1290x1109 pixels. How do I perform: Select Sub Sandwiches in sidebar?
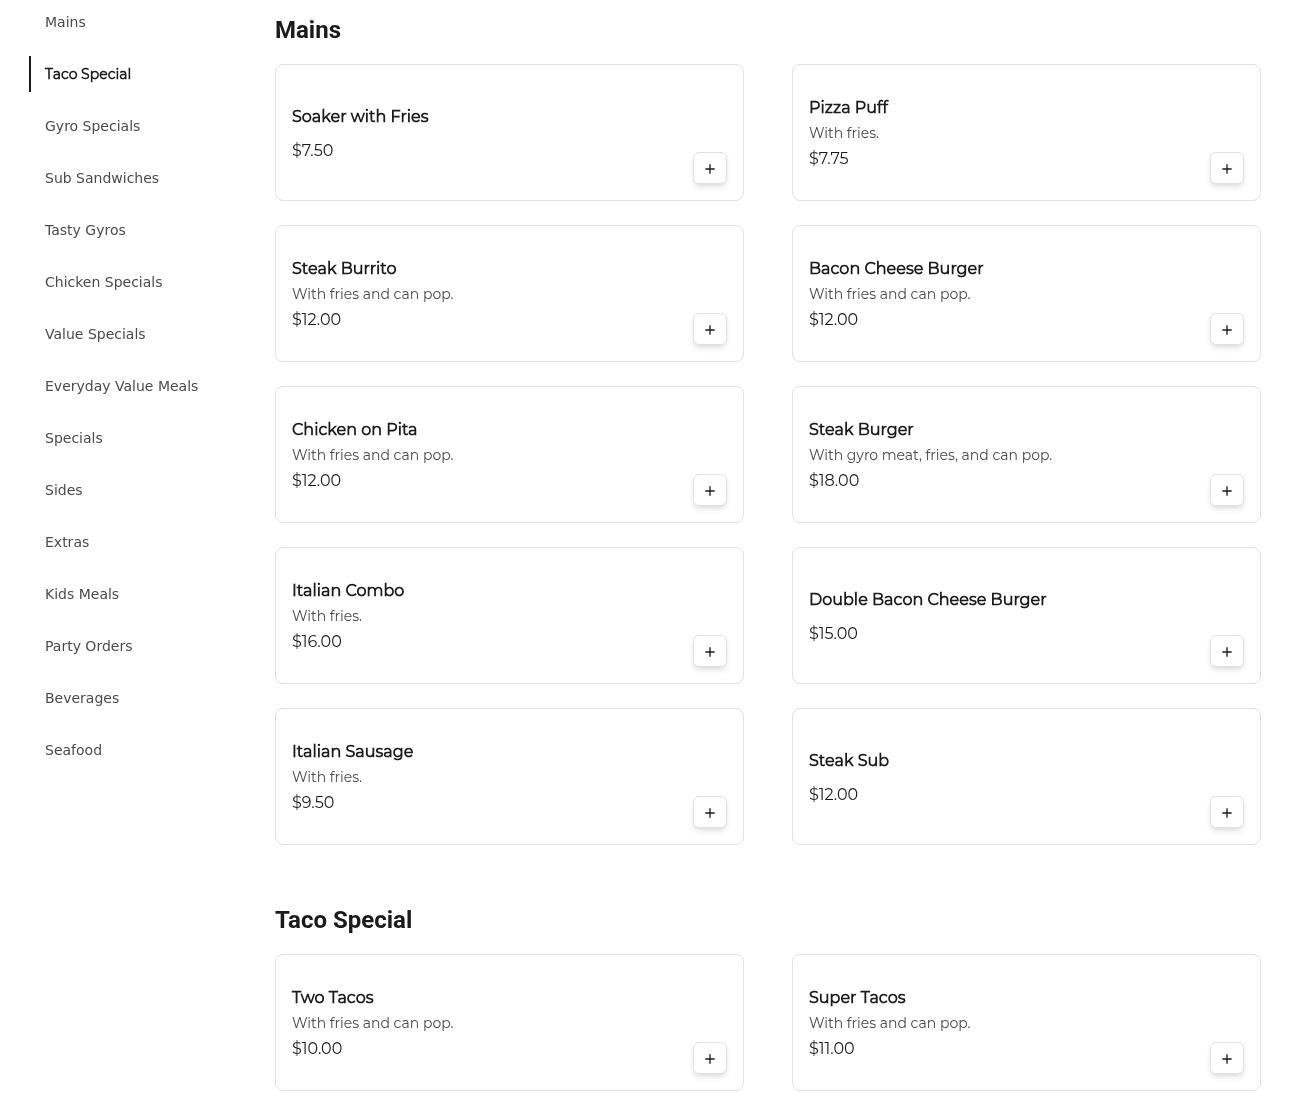click(102, 178)
